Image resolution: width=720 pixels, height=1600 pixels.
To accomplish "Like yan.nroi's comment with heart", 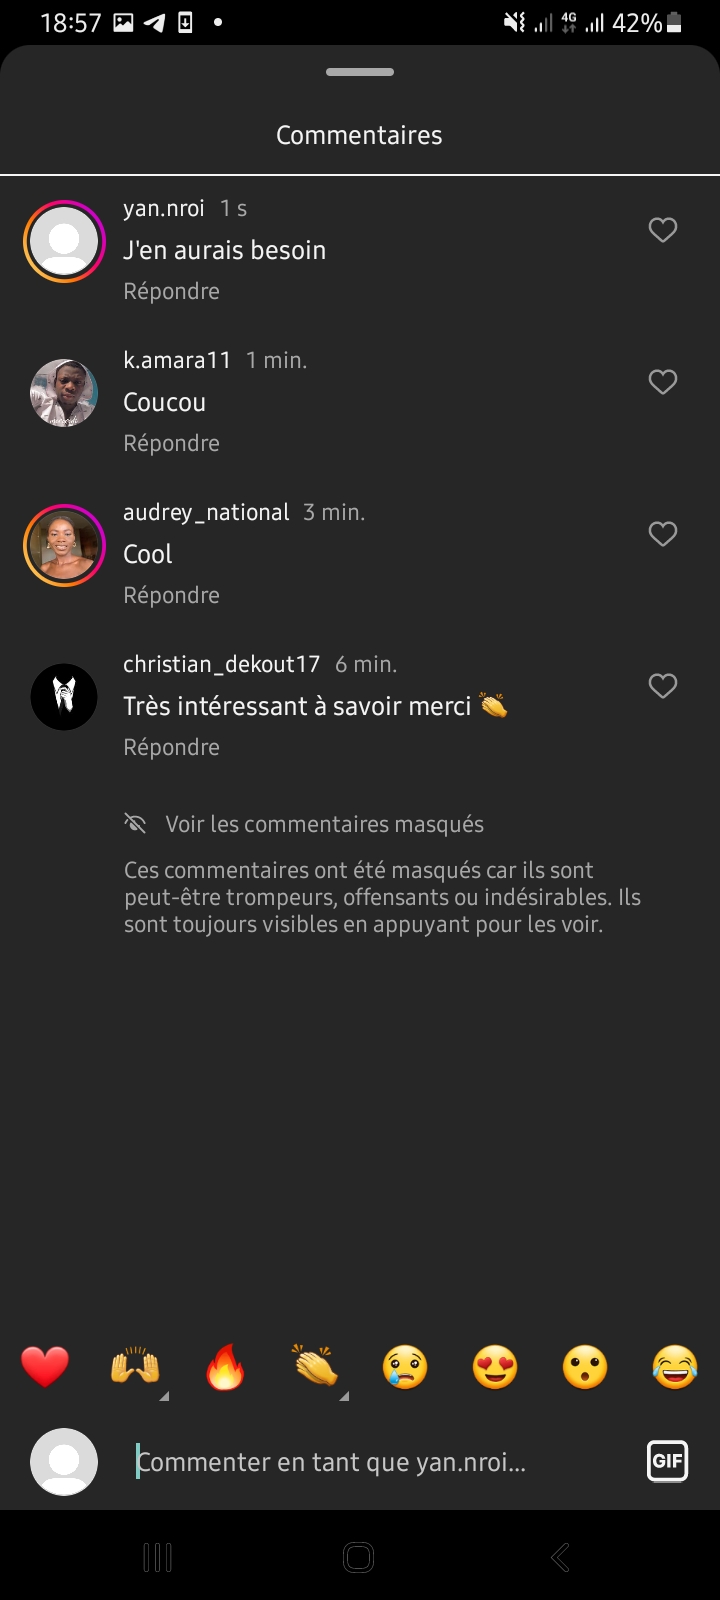I will point(663,230).
